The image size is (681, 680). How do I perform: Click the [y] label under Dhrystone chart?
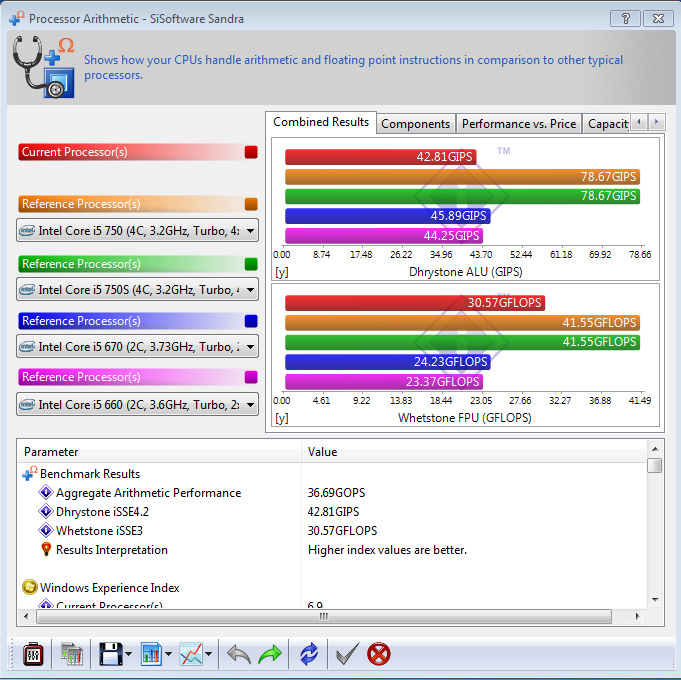click(282, 272)
